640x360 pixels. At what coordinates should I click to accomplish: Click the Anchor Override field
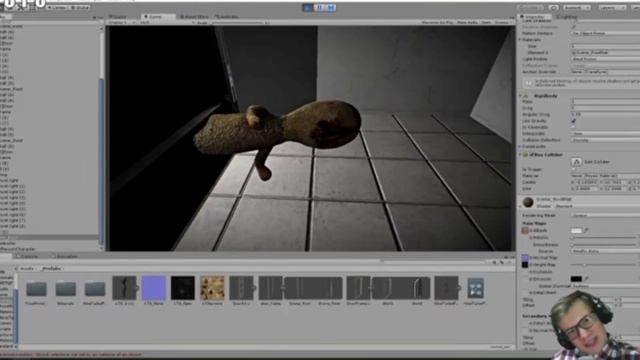click(605, 72)
